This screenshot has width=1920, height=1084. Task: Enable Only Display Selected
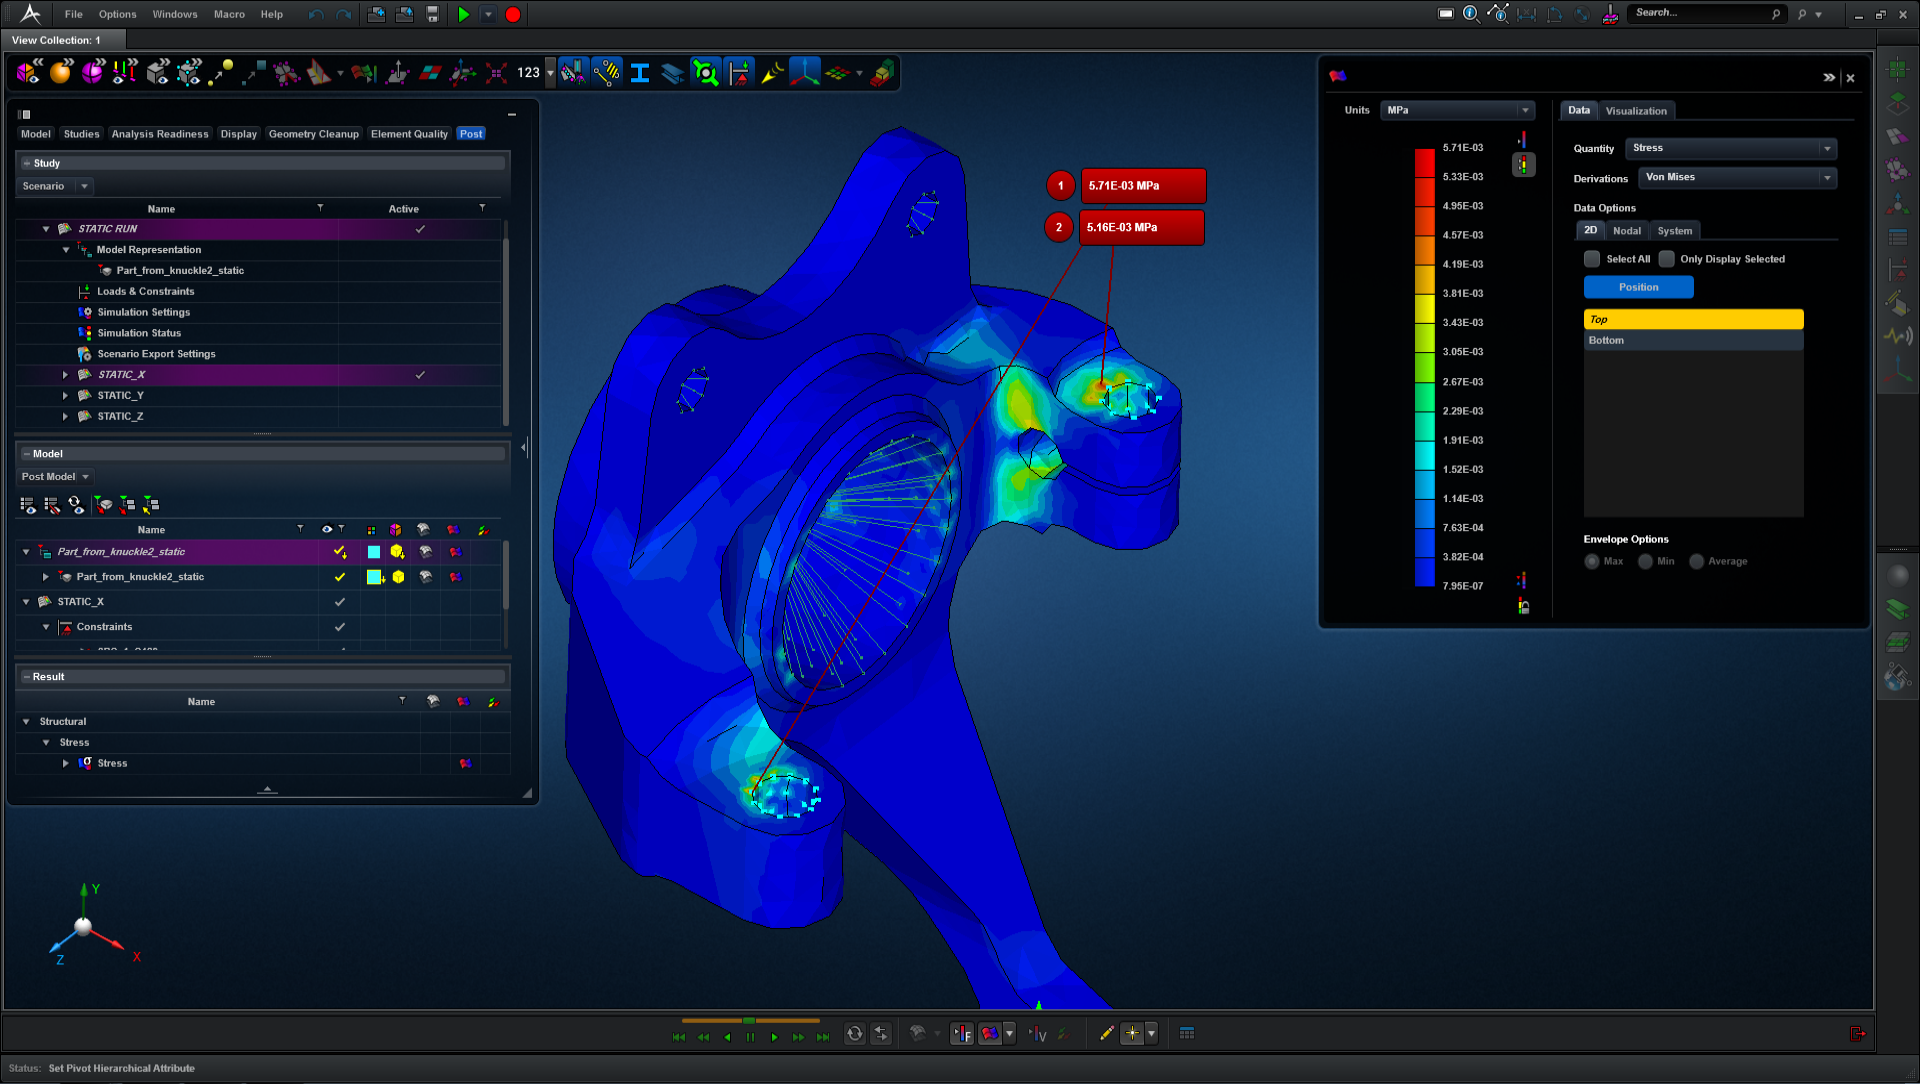tap(1666, 259)
